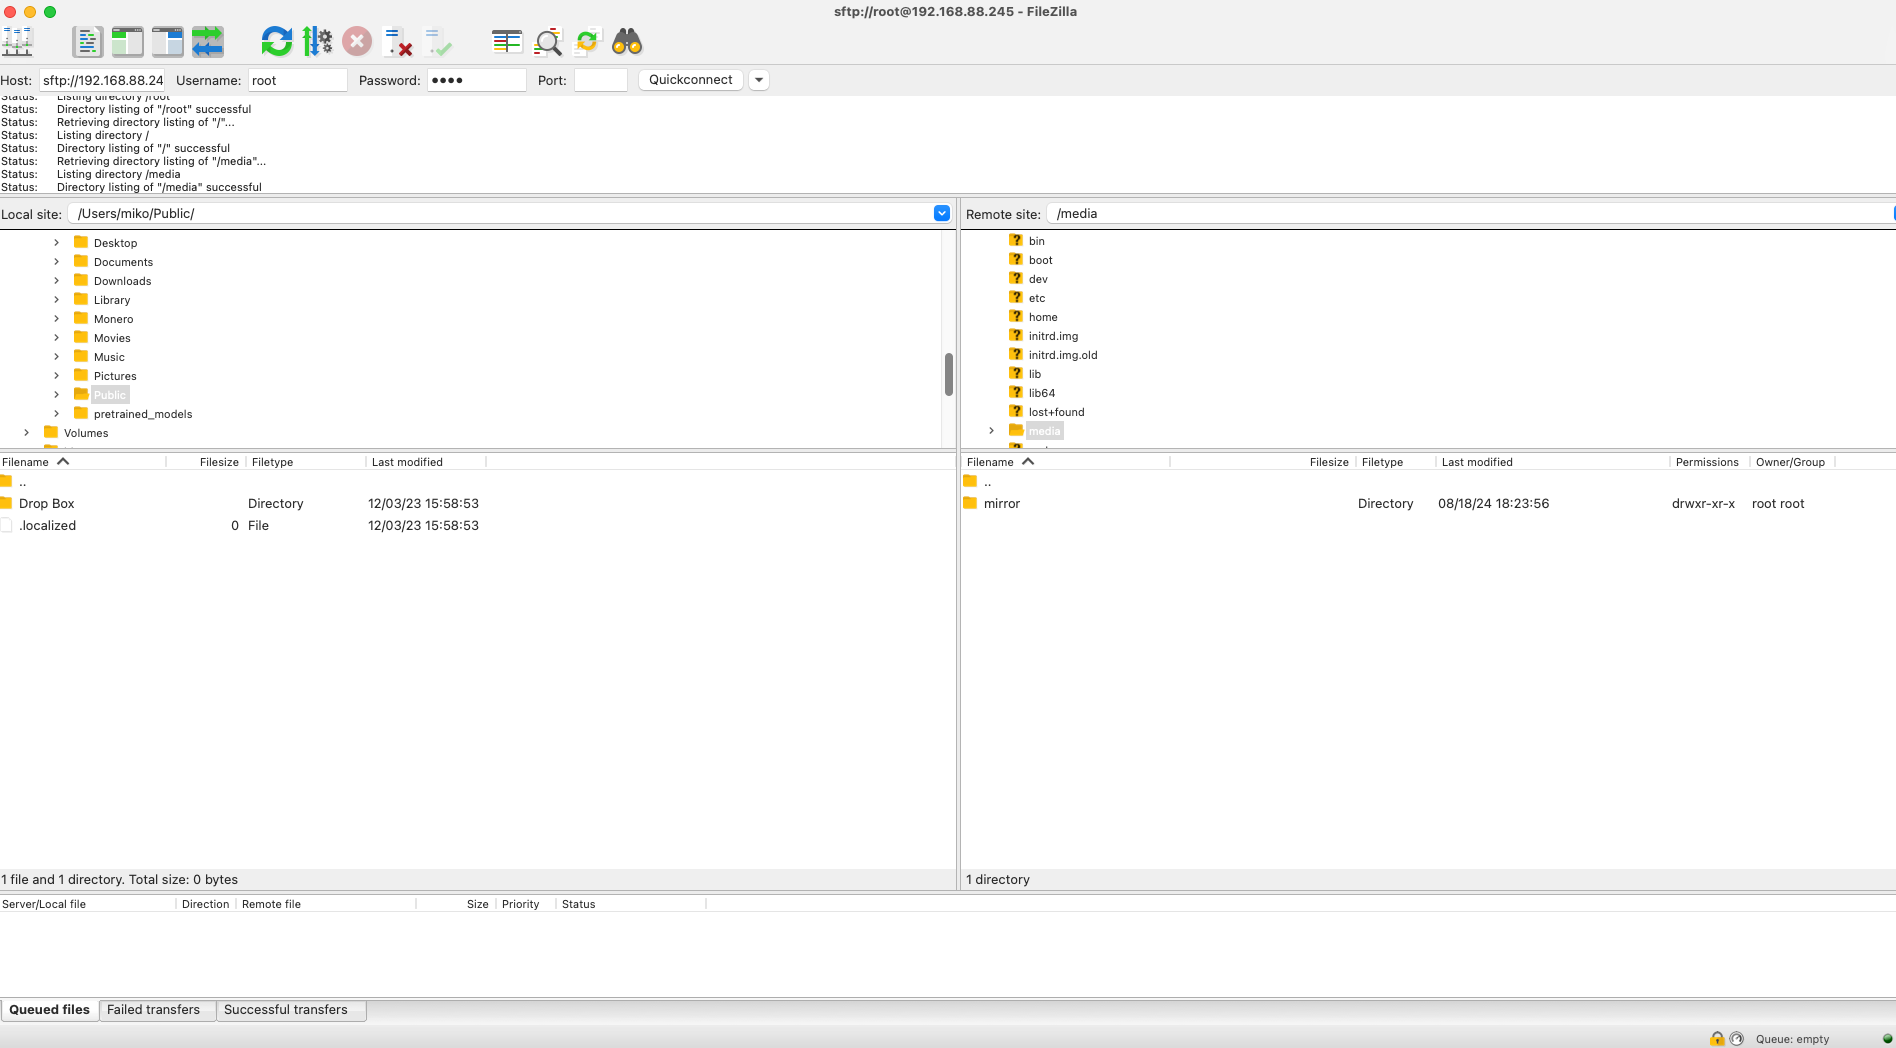This screenshot has height=1048, width=1896.
Task: Toggle processing of transfer queue
Action: [x=317, y=42]
